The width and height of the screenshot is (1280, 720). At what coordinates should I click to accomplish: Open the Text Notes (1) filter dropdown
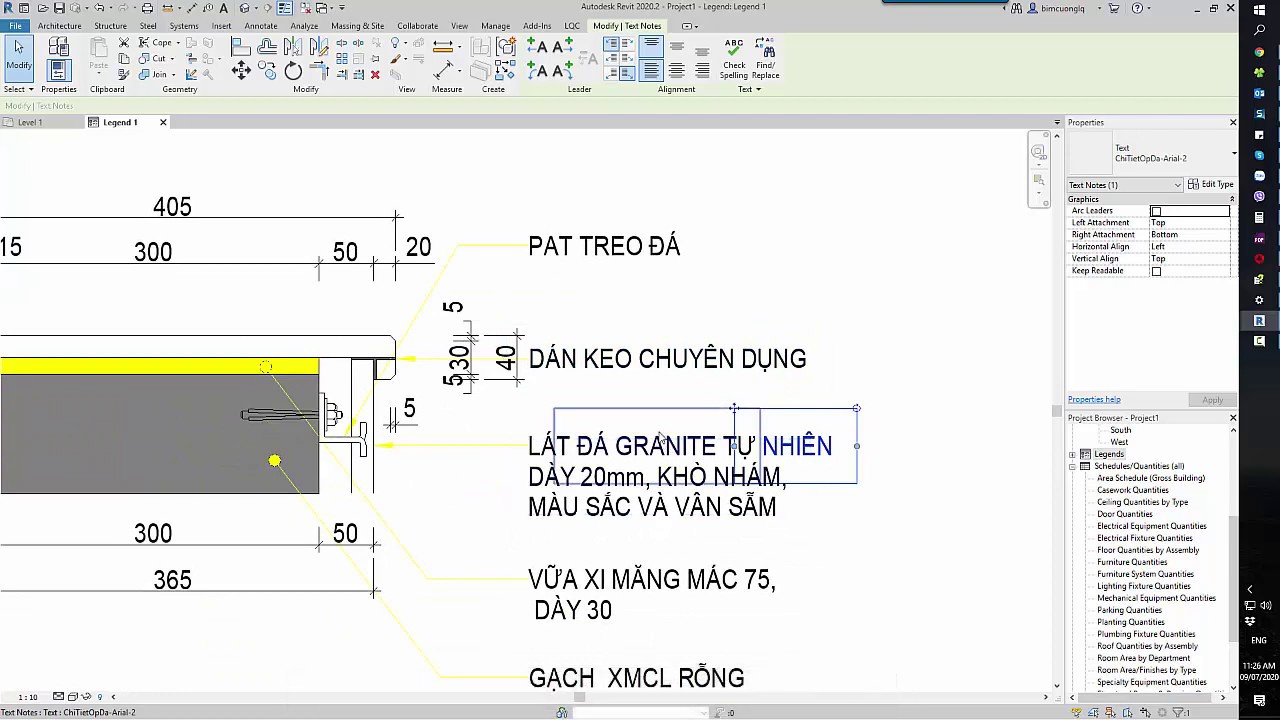point(1125,185)
